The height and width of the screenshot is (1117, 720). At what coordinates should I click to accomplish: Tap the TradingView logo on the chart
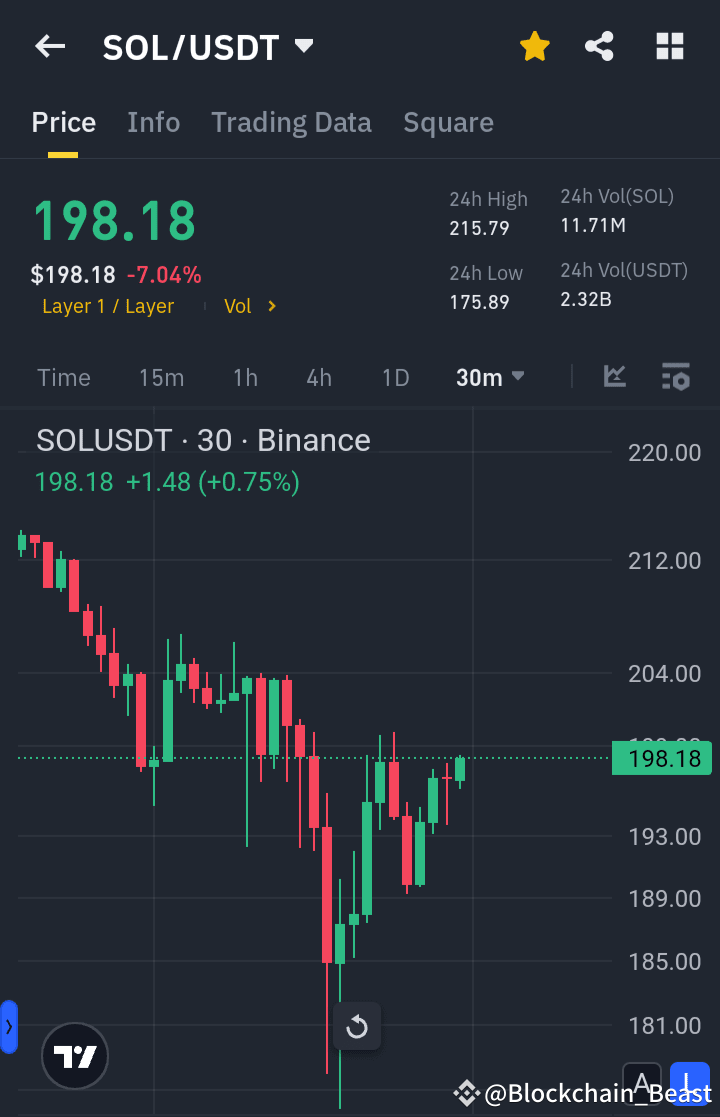click(74, 1056)
